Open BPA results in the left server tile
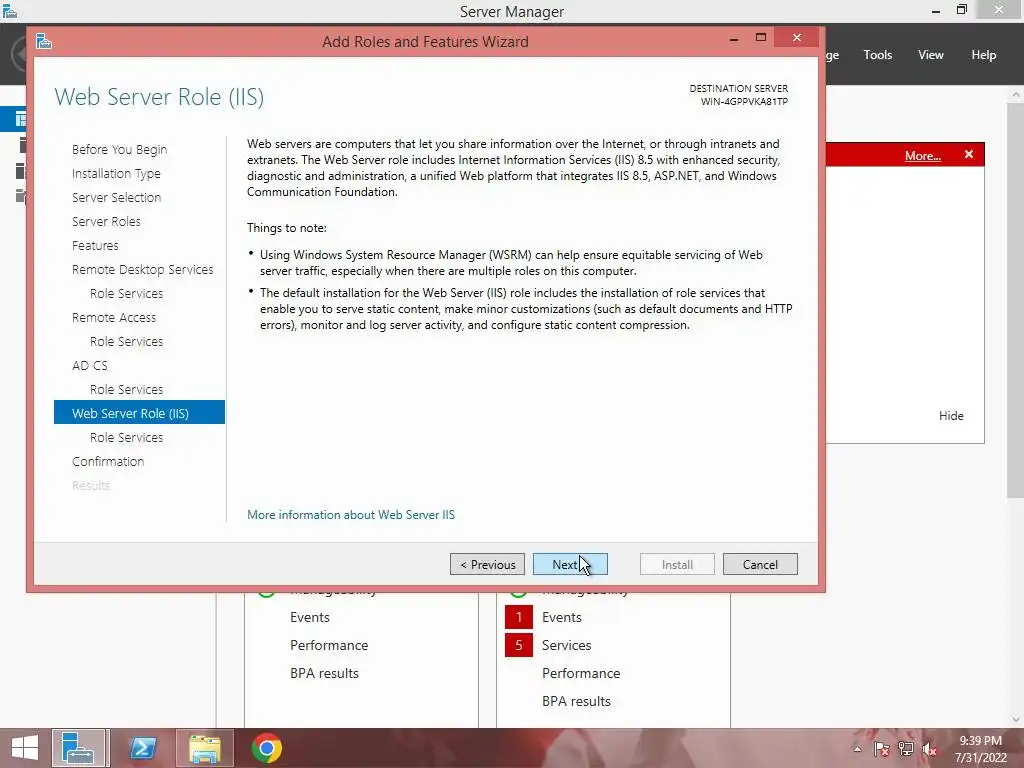The image size is (1024, 768). (325, 673)
